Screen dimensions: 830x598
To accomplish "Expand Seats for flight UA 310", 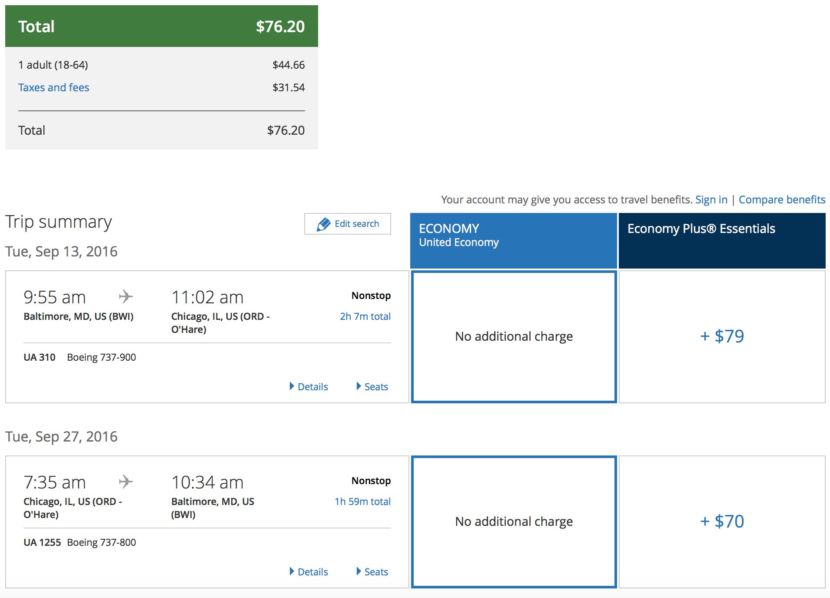I will pos(372,387).
